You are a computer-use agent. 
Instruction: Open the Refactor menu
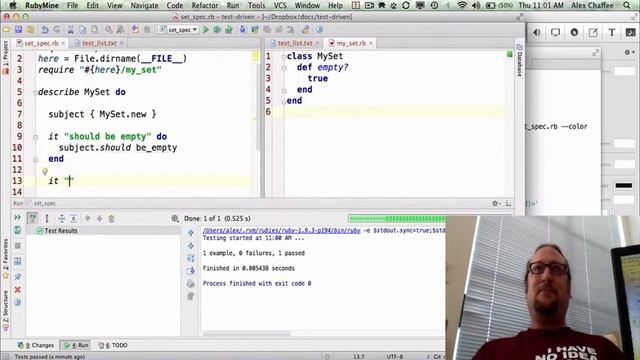(x=204, y=5)
